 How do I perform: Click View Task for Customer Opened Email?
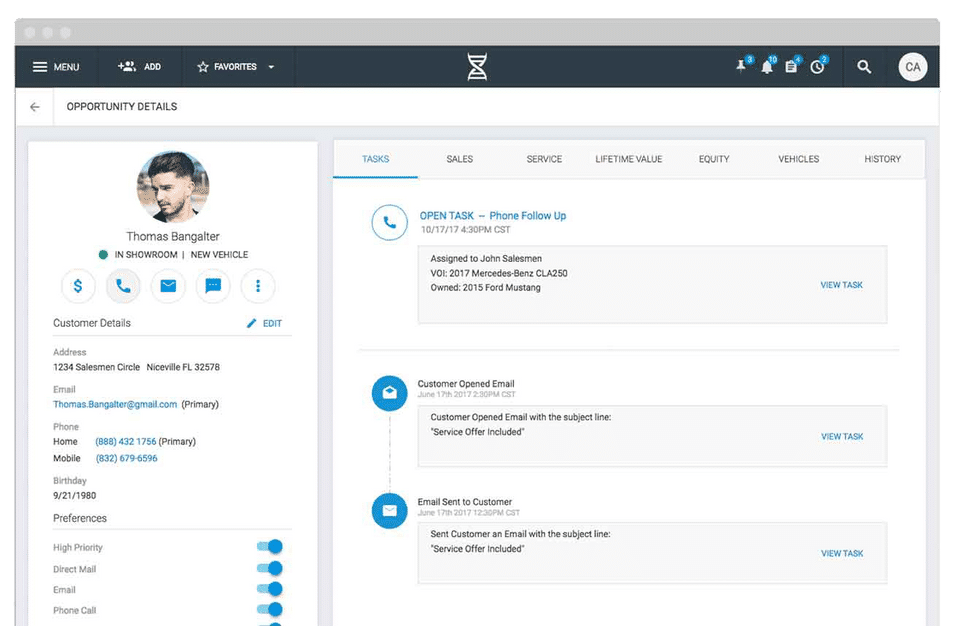842,437
